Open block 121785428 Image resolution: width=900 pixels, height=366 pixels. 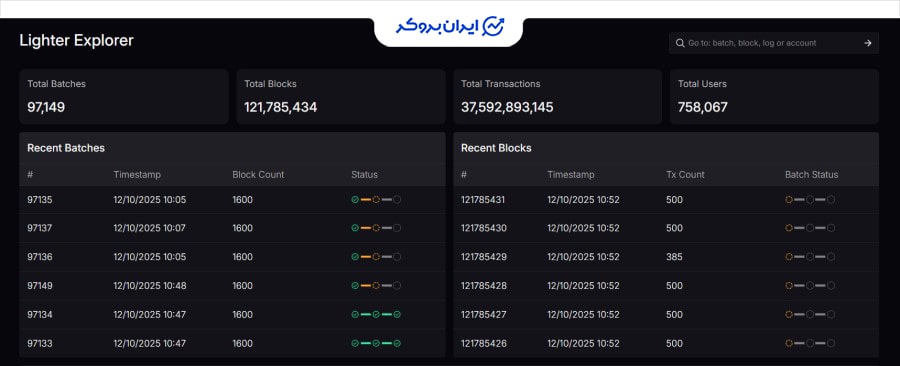coord(484,286)
